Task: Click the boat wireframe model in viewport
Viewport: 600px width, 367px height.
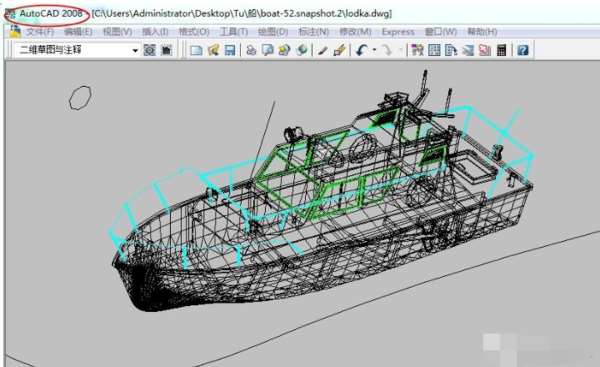Action: (x=321, y=191)
